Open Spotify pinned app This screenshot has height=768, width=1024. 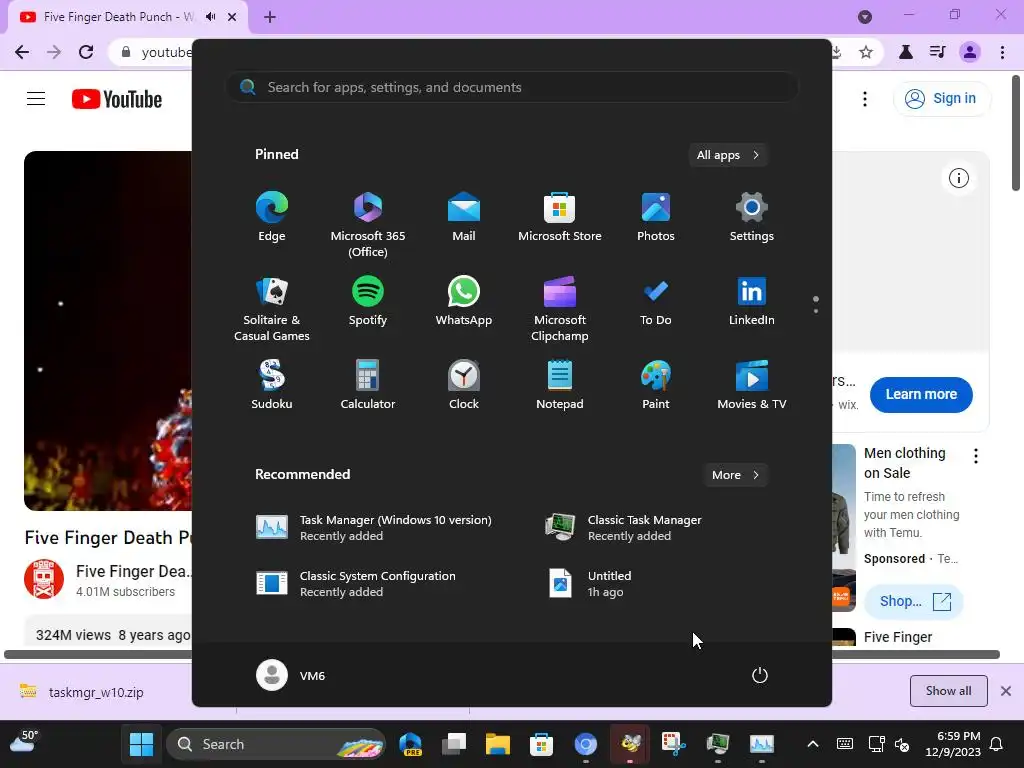368,302
